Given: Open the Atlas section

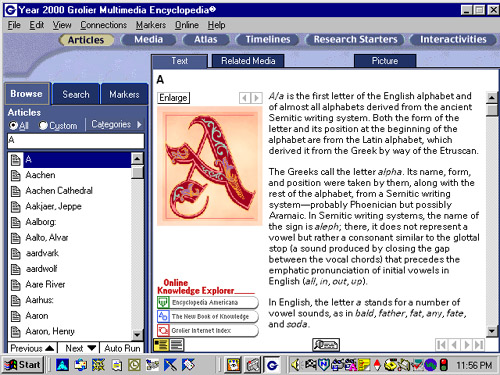Looking at the screenshot, I should [206, 39].
